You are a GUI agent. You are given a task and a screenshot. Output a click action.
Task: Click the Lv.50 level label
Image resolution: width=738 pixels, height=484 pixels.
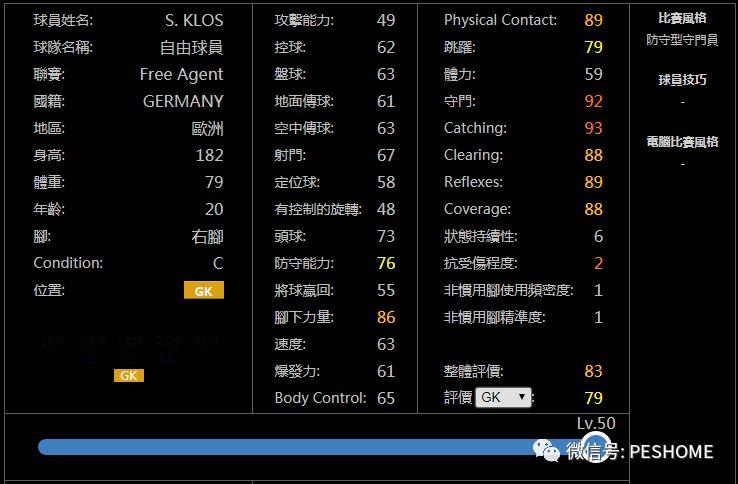point(596,423)
